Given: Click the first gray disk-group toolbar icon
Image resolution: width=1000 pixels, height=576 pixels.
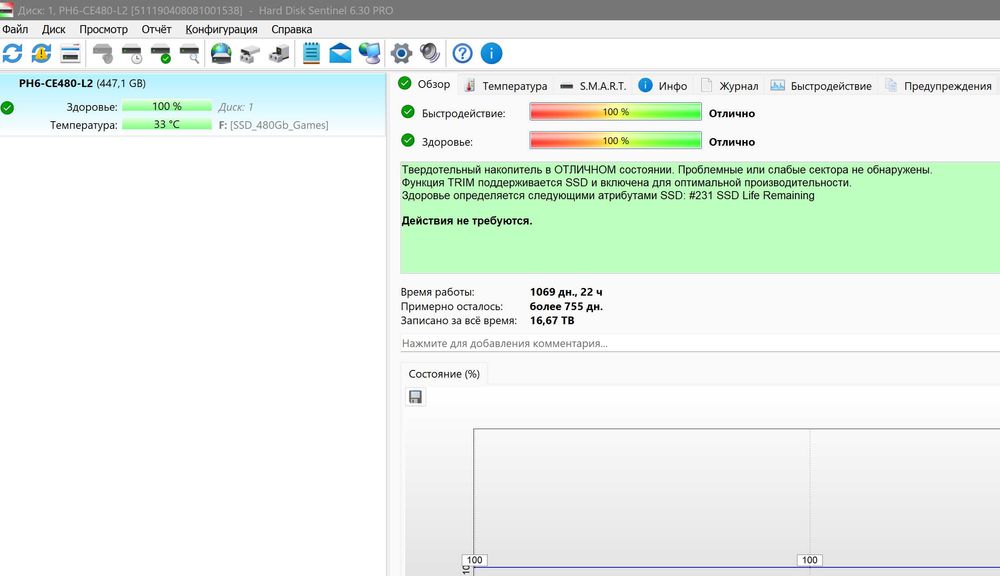Looking at the screenshot, I should pos(250,54).
